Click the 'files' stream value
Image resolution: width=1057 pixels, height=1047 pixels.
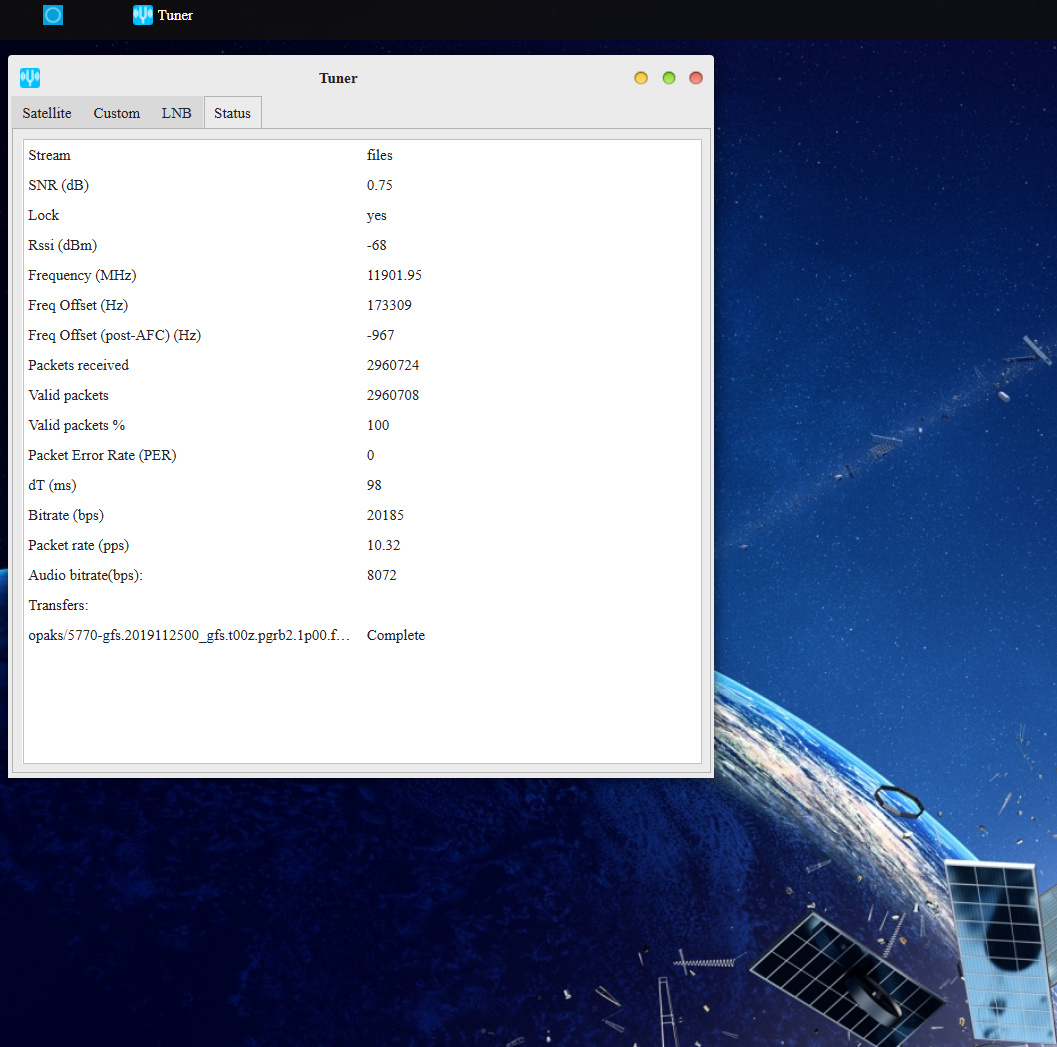pyautogui.click(x=380, y=155)
